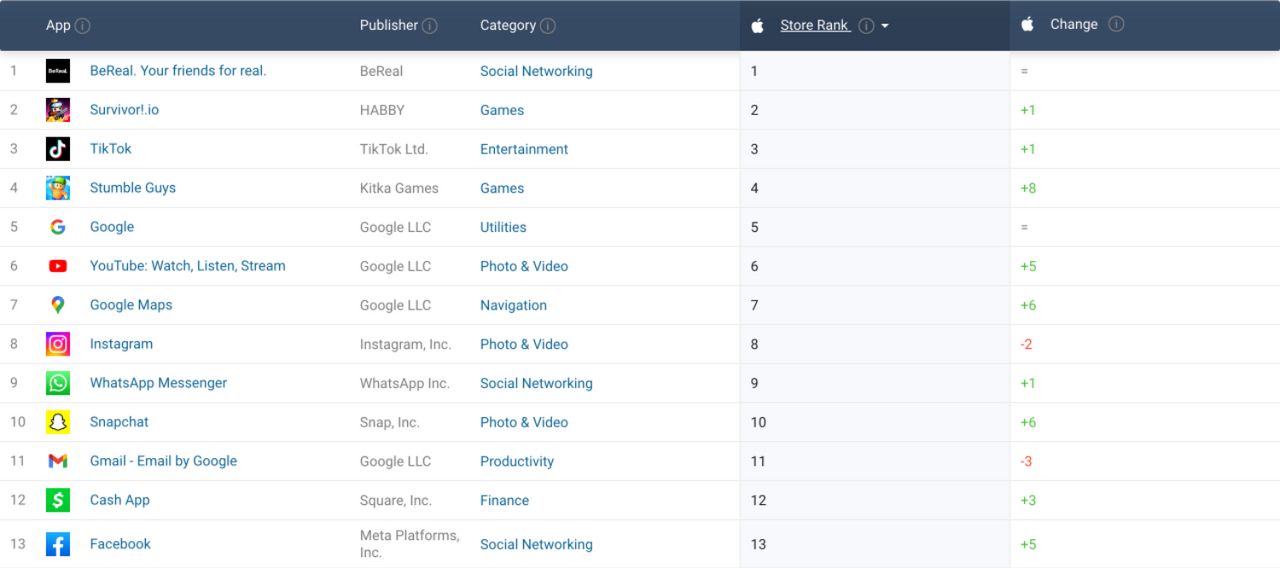Open the Finance category link
Screen dimensions: 1280x568
click(504, 500)
